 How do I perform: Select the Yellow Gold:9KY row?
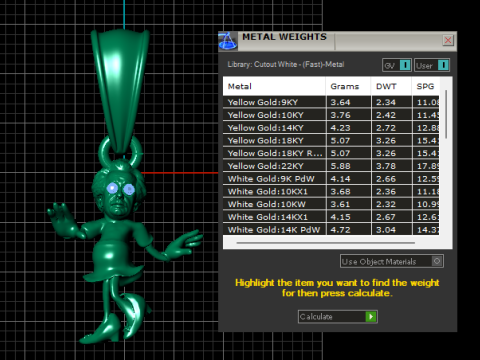click(331, 102)
